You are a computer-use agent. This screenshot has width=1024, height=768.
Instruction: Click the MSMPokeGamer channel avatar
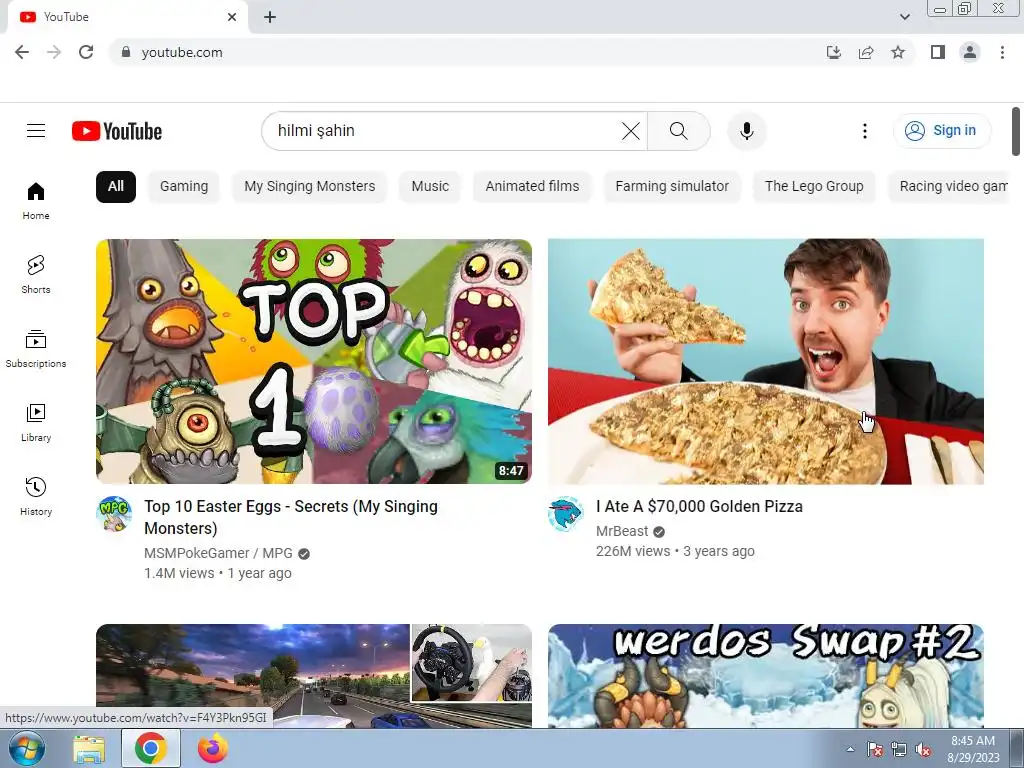pyautogui.click(x=114, y=513)
